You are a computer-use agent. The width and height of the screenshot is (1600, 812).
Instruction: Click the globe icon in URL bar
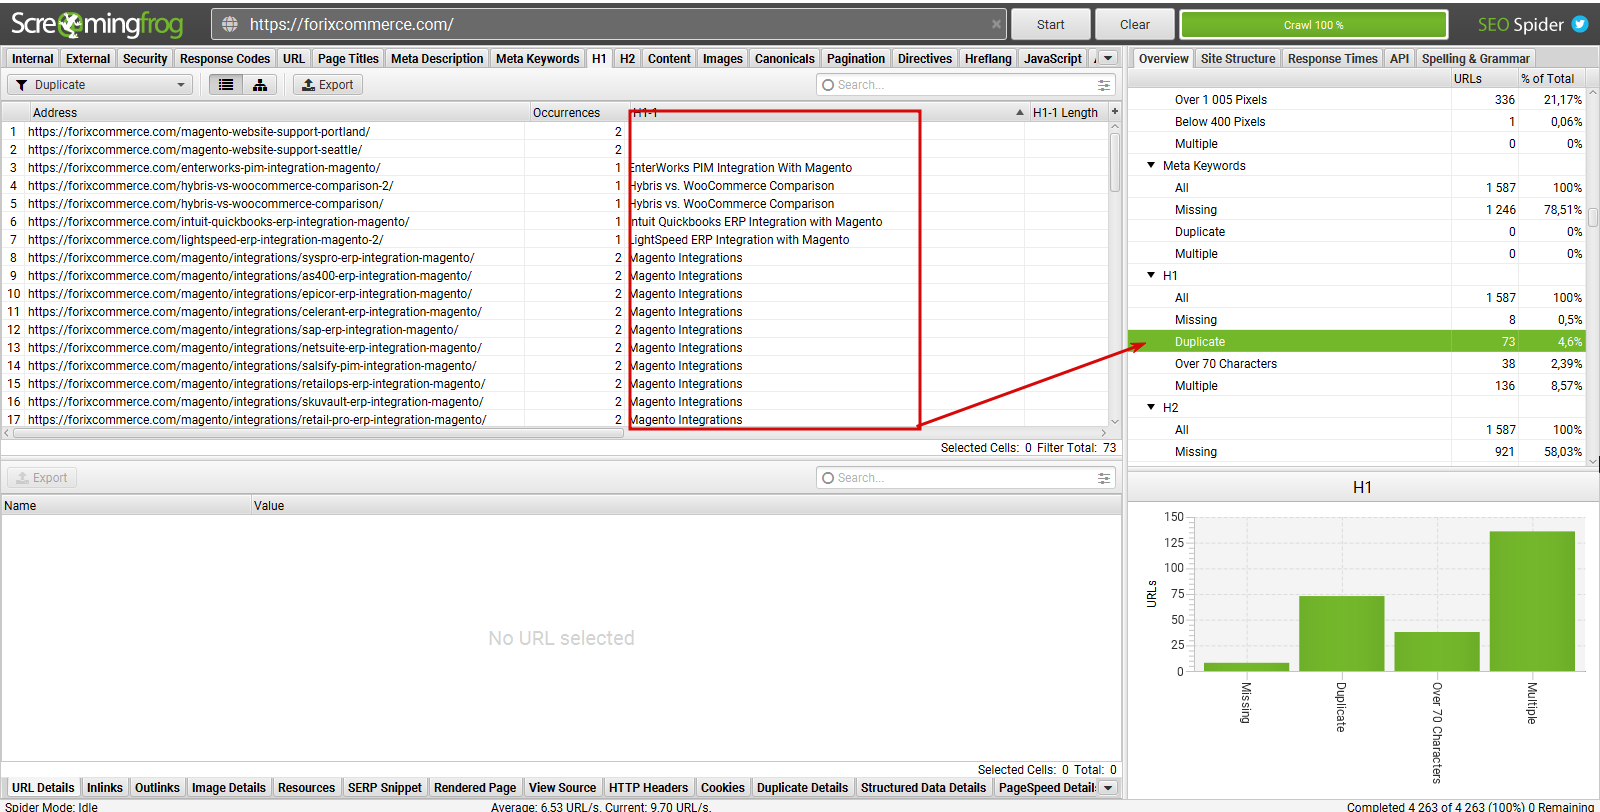pos(230,24)
